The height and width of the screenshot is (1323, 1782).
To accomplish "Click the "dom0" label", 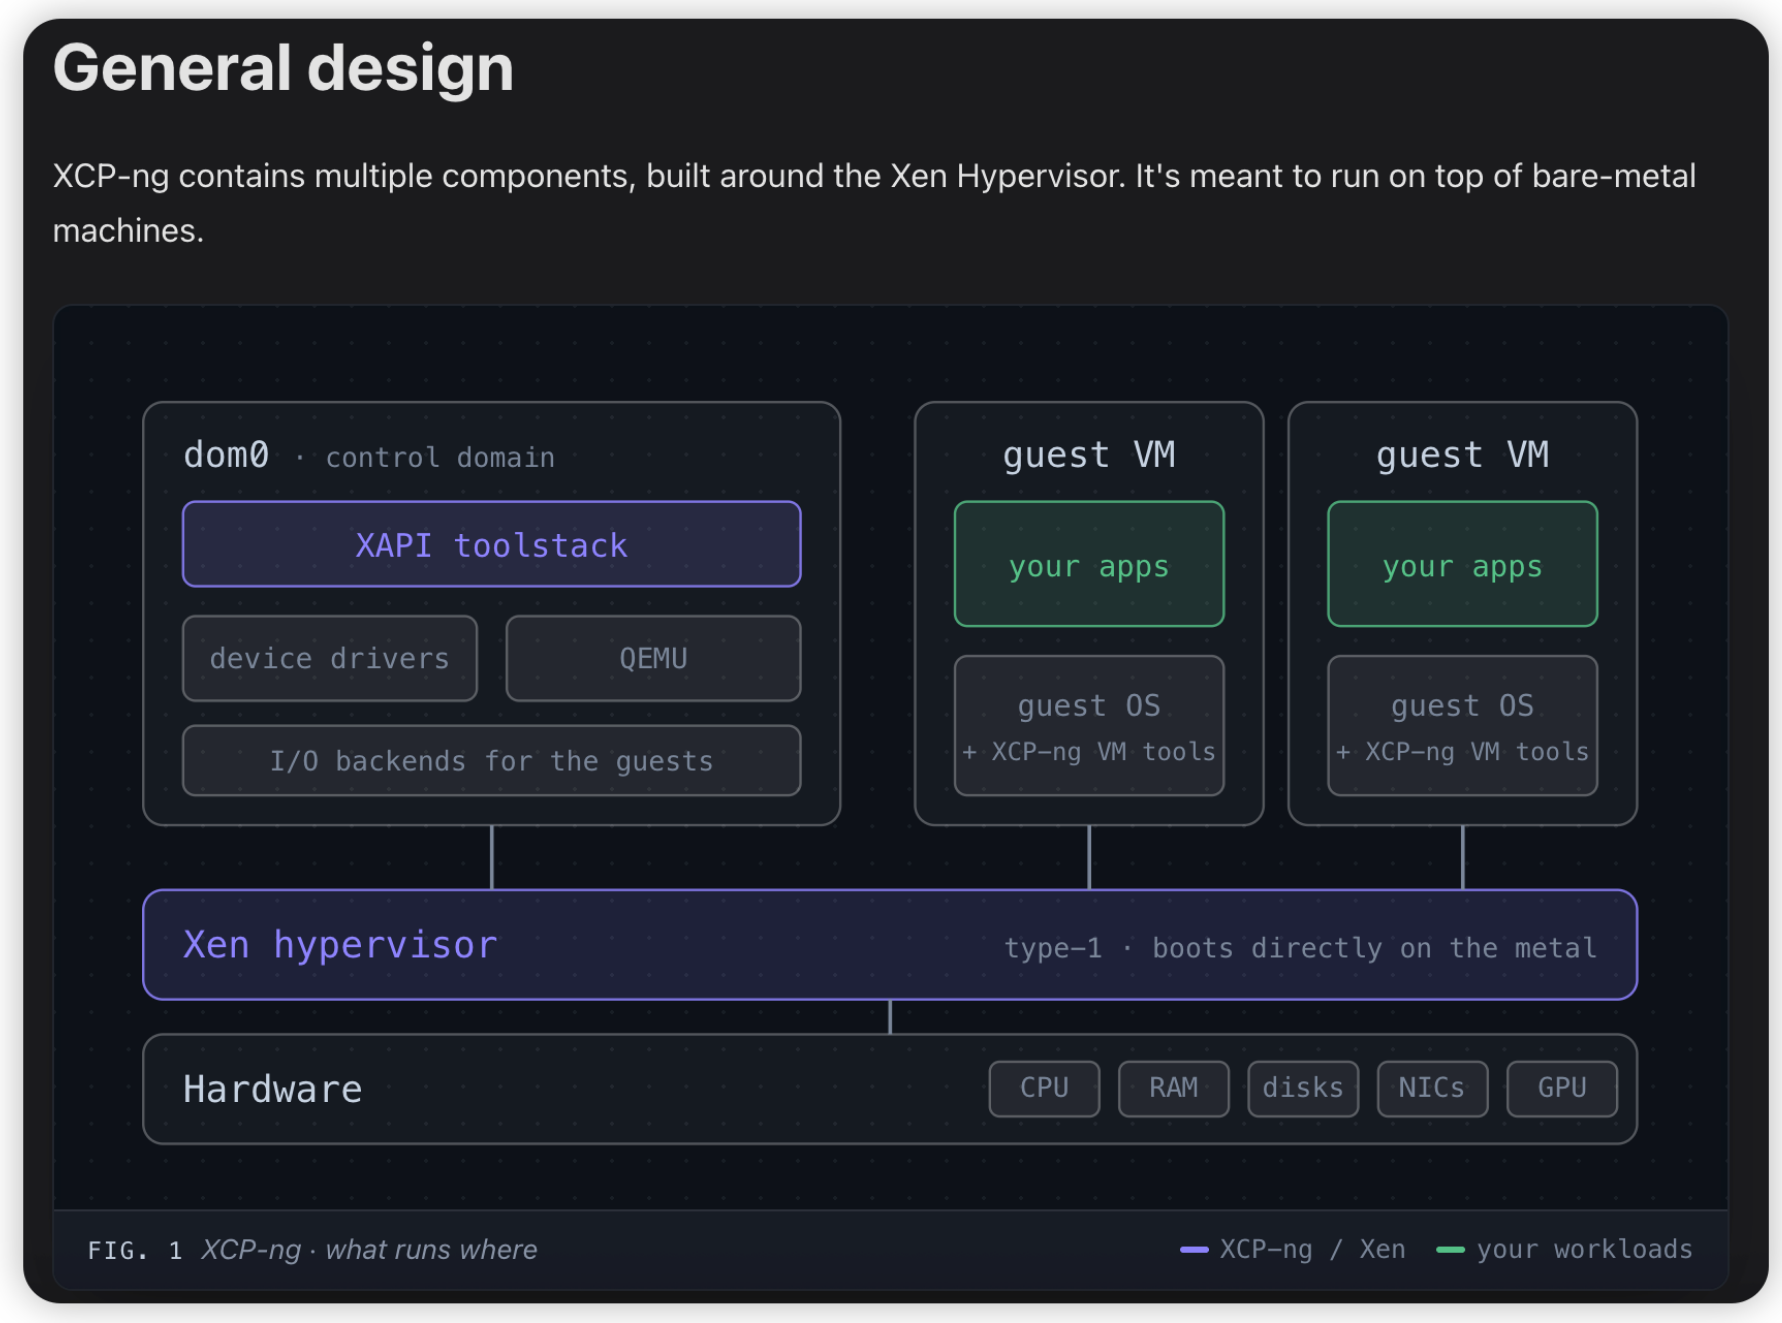I will (x=226, y=455).
